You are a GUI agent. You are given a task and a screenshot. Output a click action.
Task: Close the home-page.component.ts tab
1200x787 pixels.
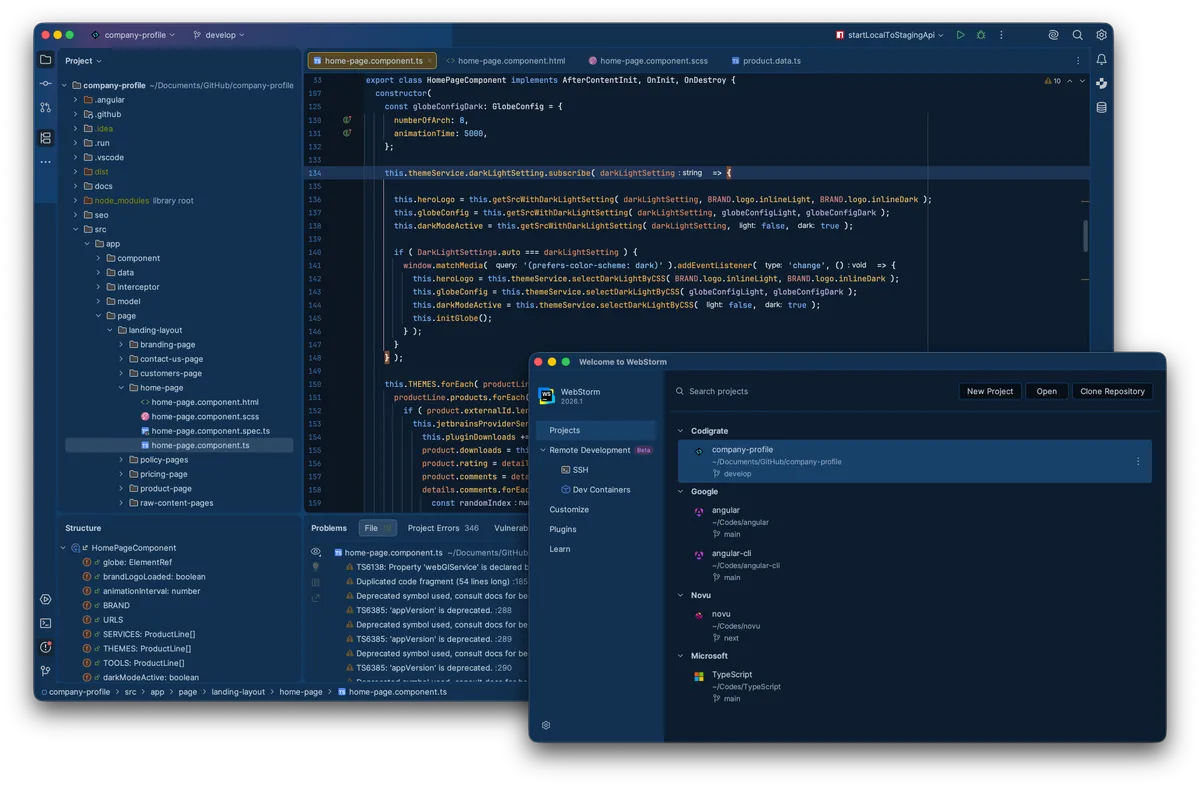coord(430,61)
